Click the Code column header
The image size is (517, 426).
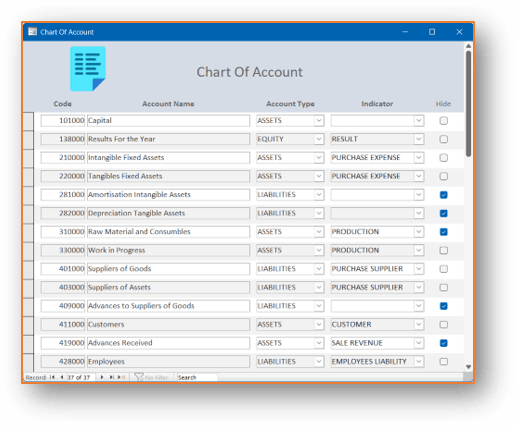tap(62, 104)
